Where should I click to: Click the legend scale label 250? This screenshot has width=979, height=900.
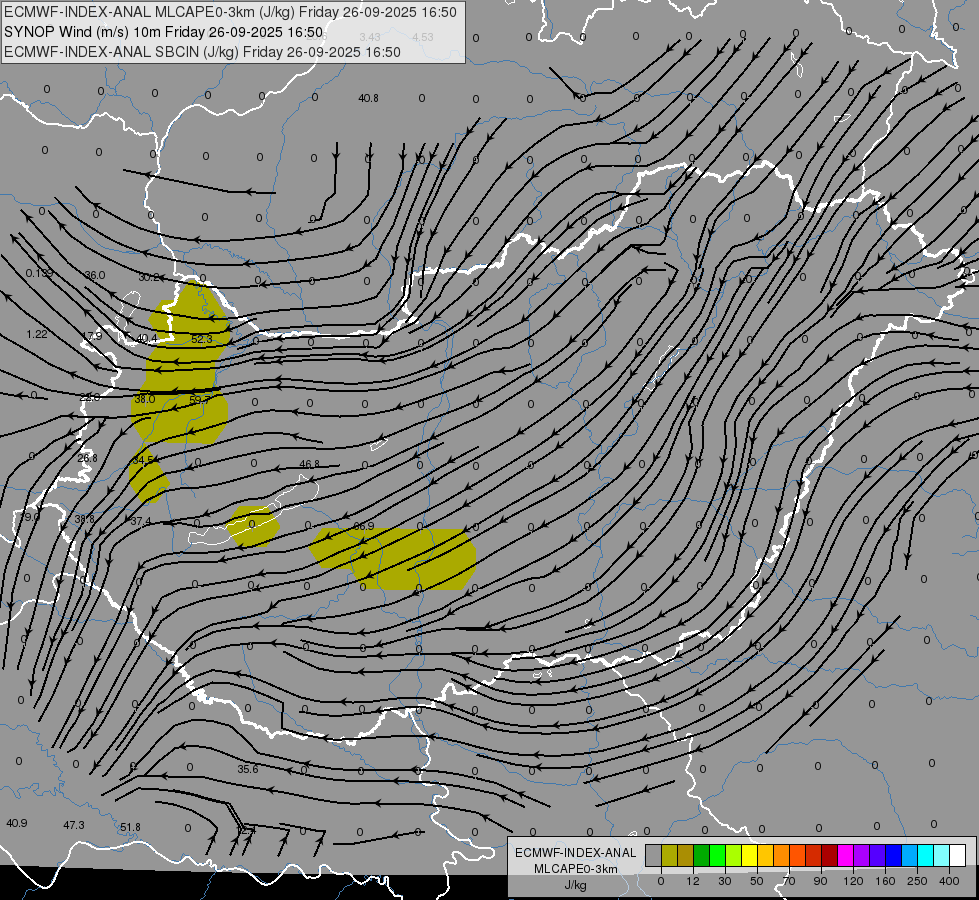(917, 881)
